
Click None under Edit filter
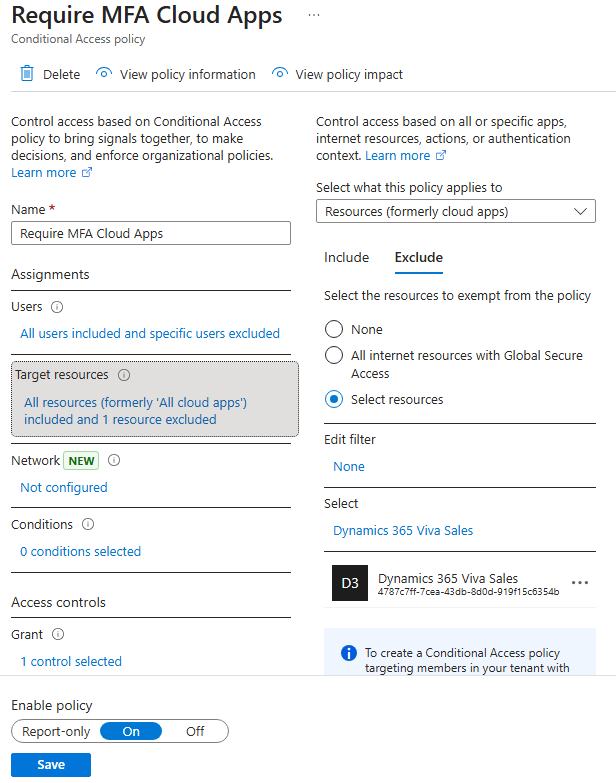(349, 466)
